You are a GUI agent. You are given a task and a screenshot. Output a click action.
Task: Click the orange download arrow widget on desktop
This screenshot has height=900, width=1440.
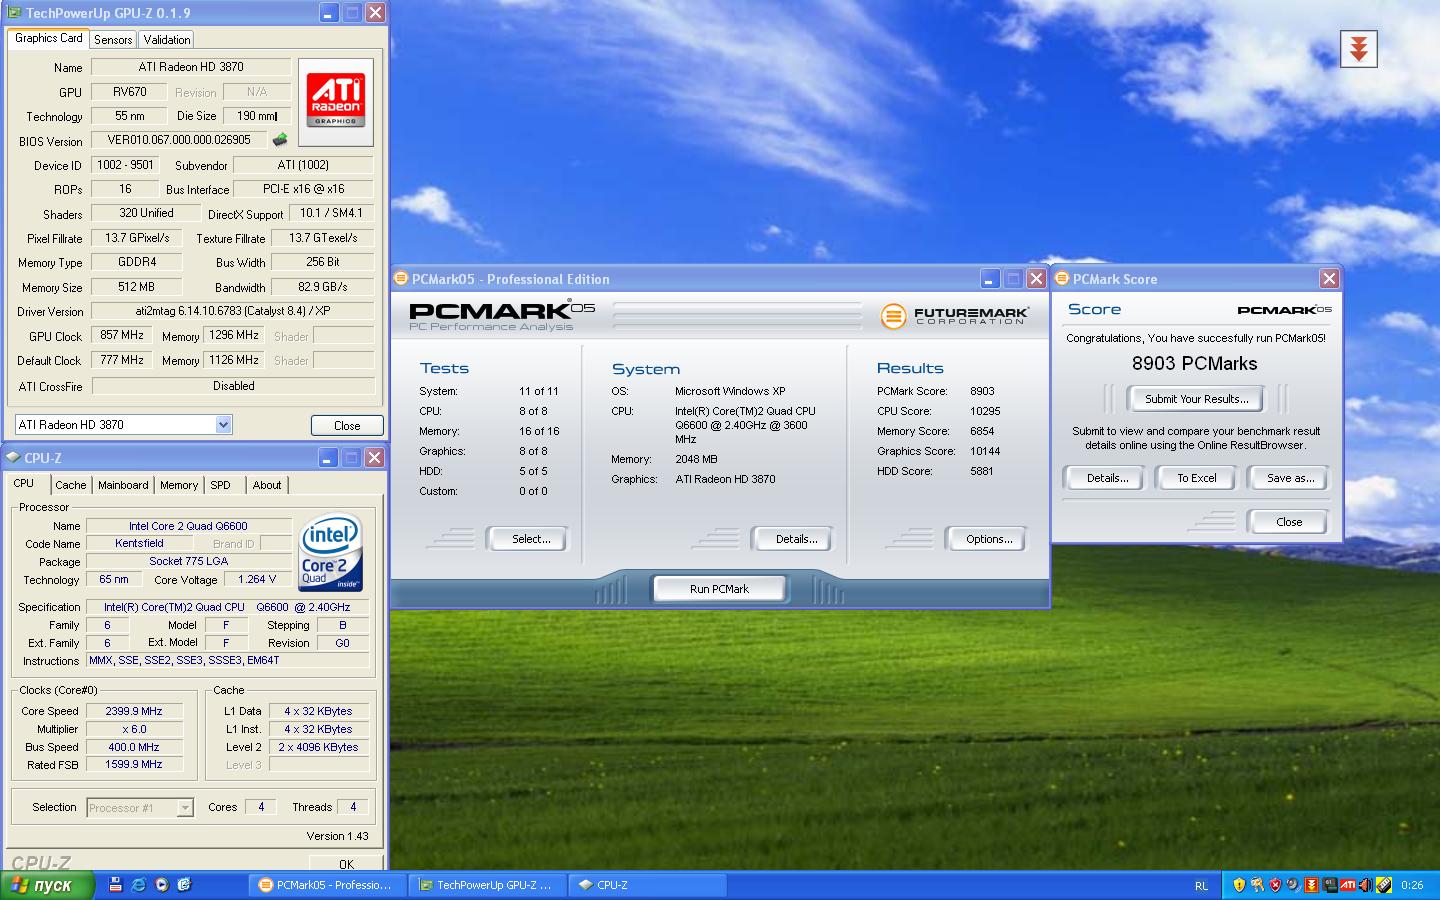(x=1358, y=49)
